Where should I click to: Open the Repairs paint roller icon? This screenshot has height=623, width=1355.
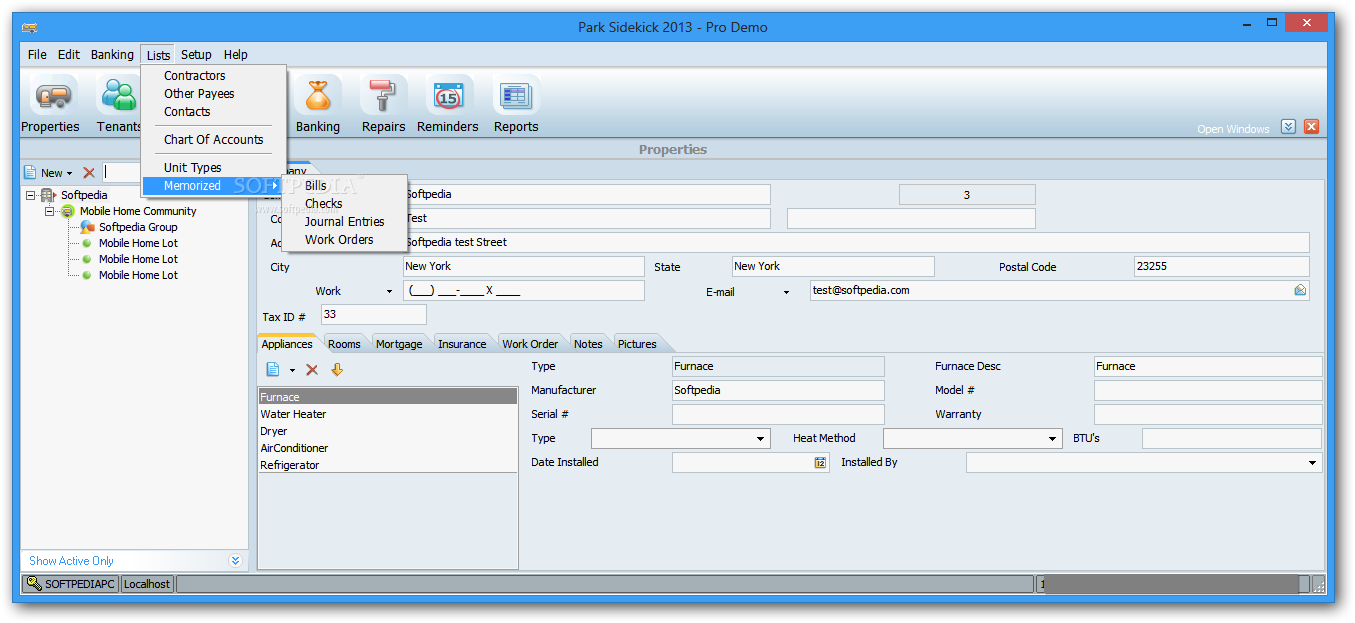(384, 97)
